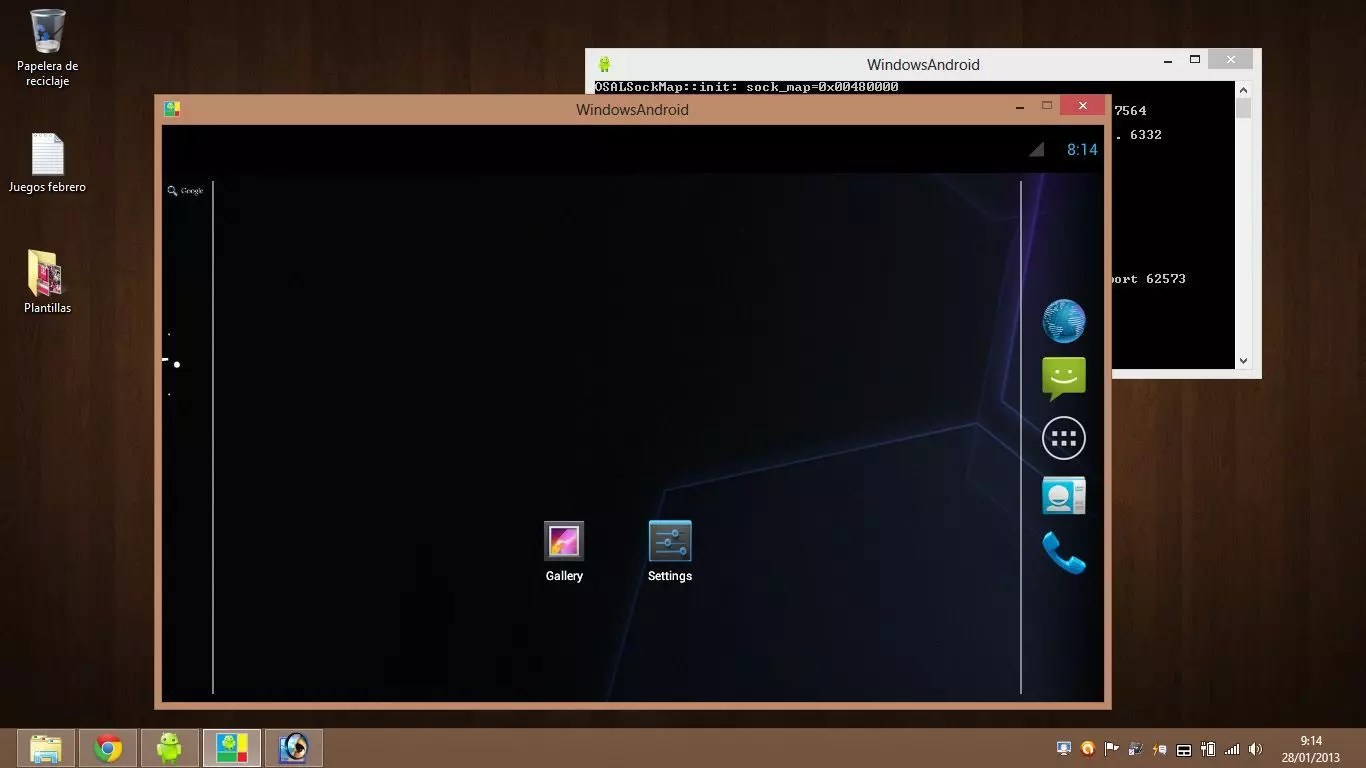Open File Explorer from the taskbar
This screenshot has height=768, width=1366.
(x=45, y=747)
